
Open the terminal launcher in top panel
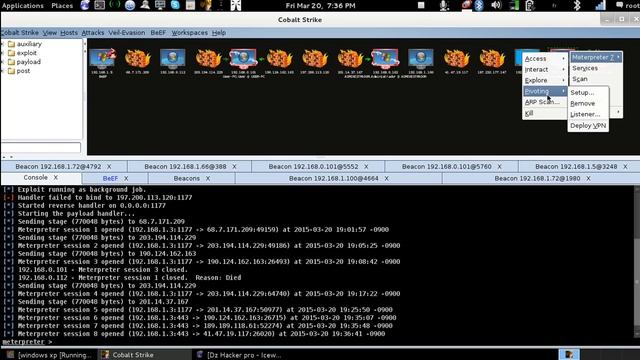coord(100,5)
